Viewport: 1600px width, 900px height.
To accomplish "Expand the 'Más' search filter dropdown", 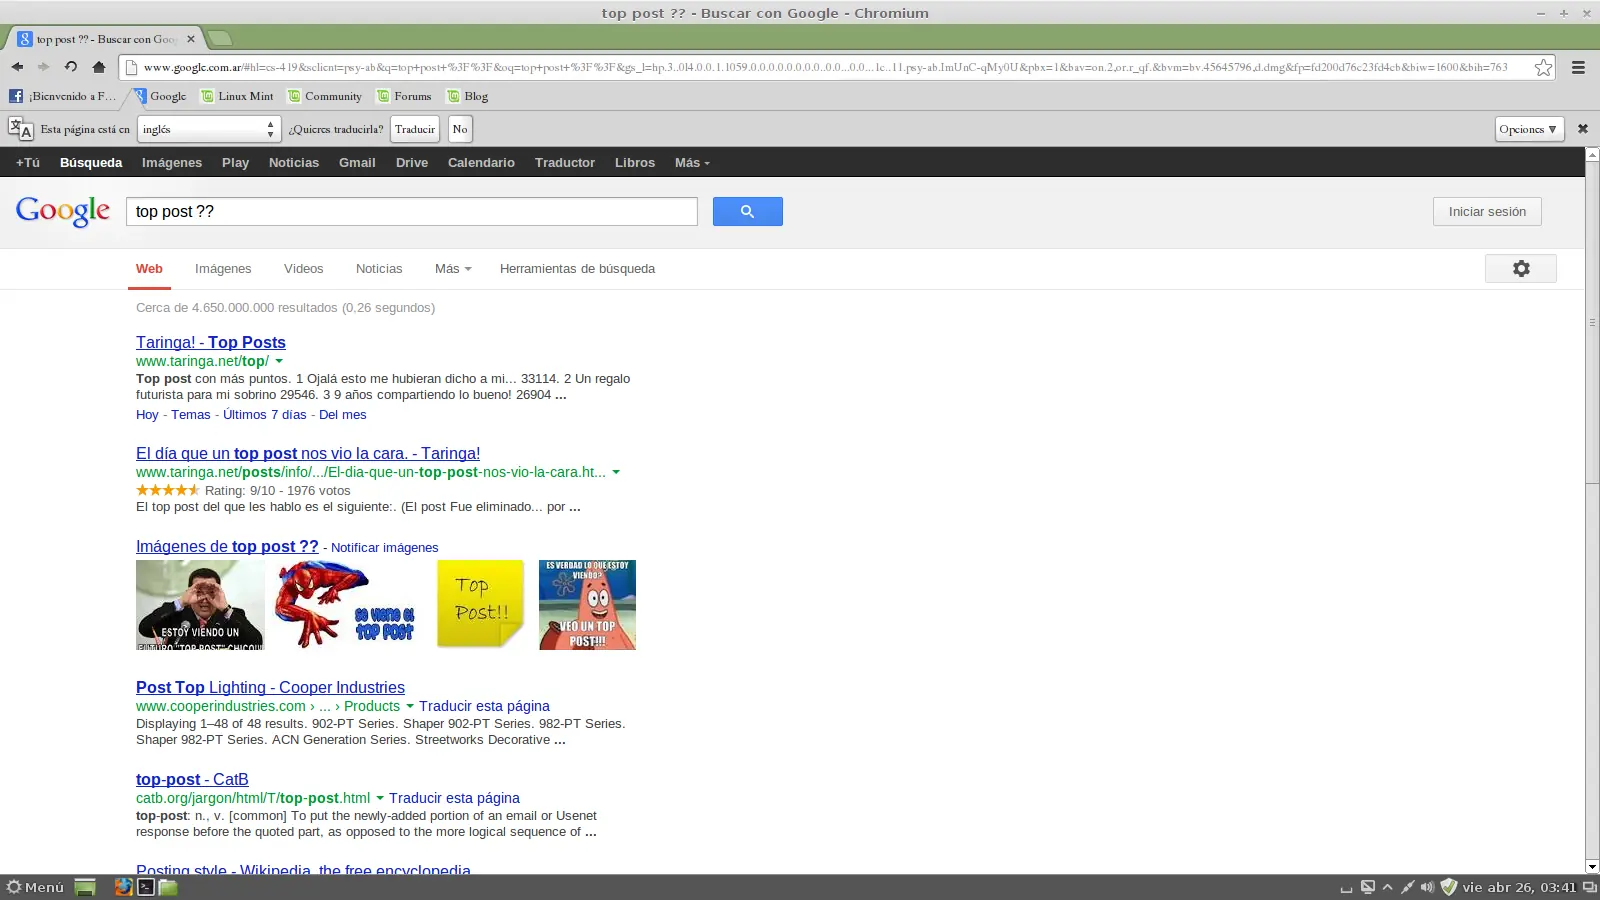I will coord(453,269).
